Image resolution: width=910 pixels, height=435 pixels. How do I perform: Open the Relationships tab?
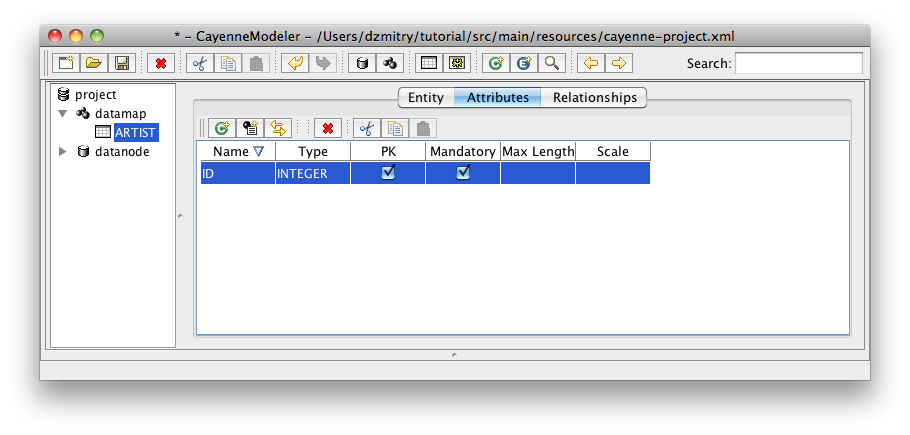pos(594,98)
